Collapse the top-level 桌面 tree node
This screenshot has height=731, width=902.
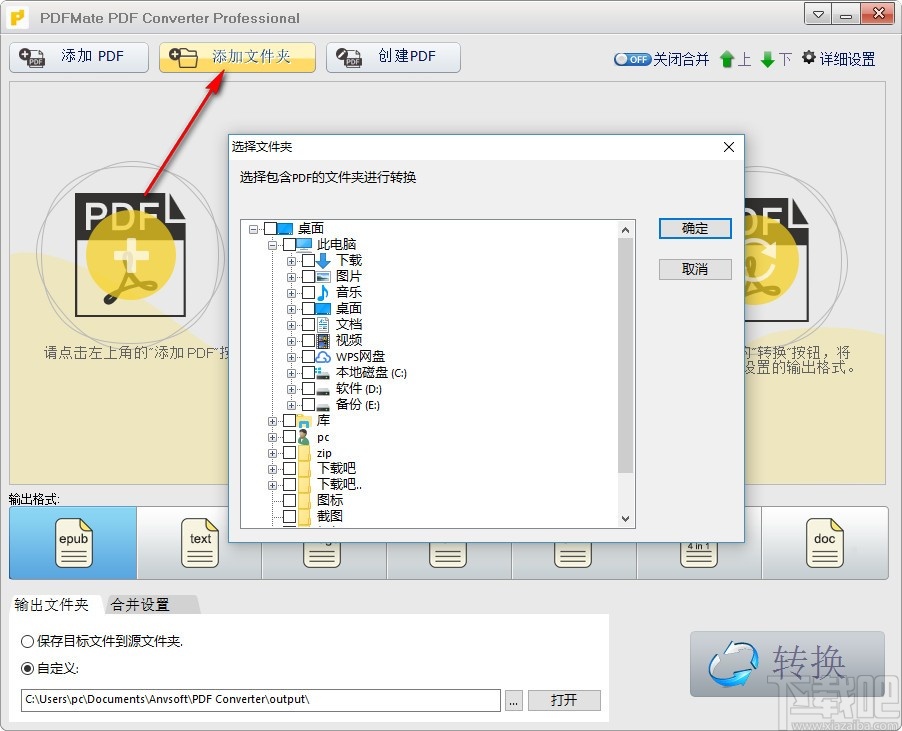coord(253,229)
